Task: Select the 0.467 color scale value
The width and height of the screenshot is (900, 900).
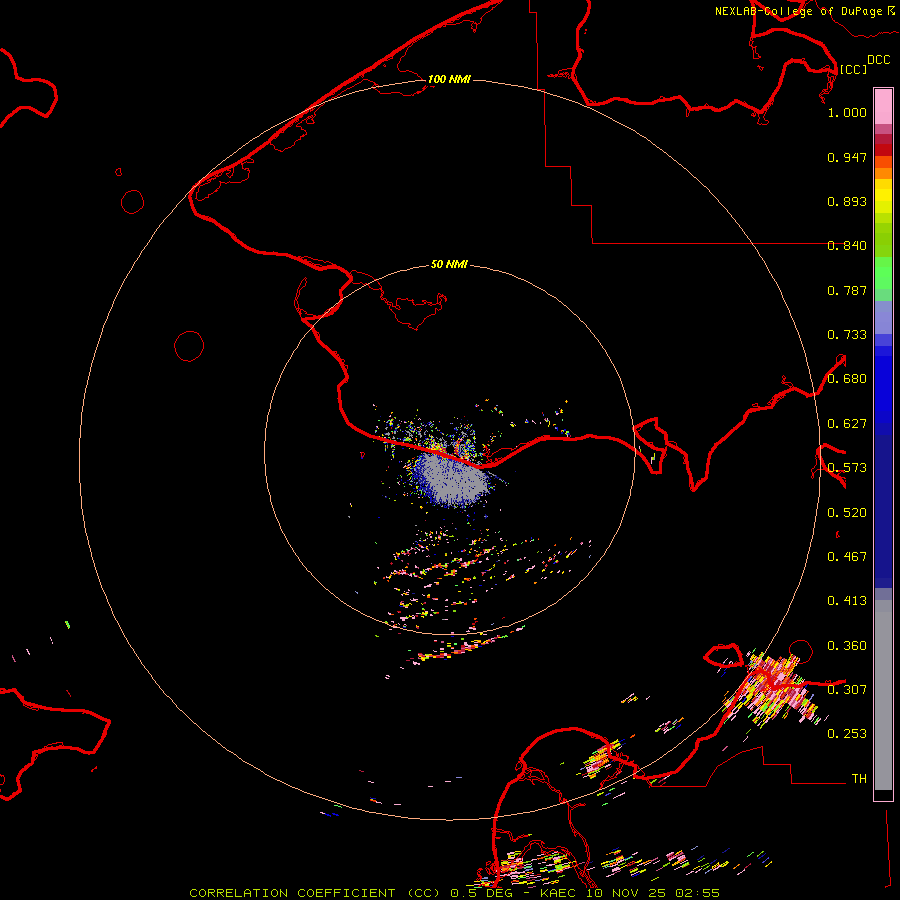Action: (x=847, y=557)
